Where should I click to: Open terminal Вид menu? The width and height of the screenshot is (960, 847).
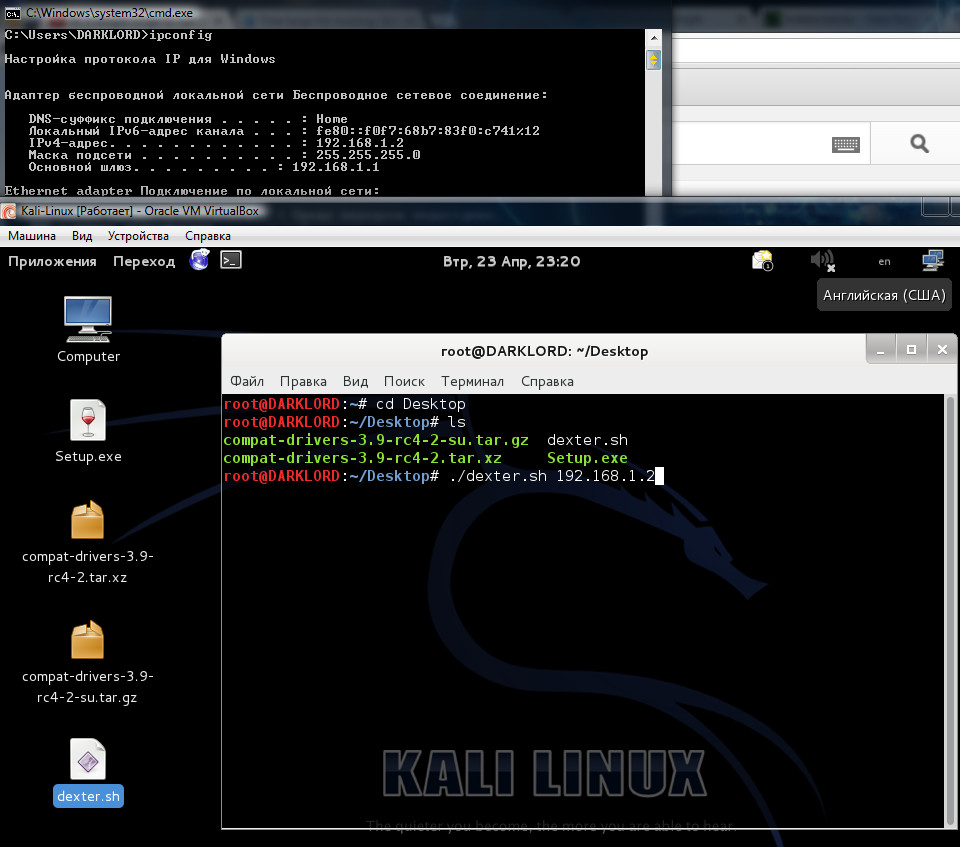point(355,382)
